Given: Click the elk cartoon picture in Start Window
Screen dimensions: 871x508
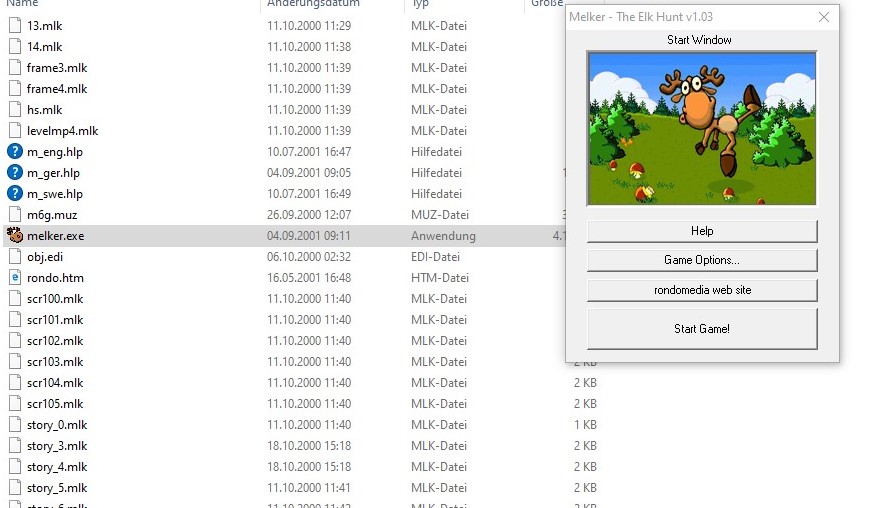Looking at the screenshot, I should point(702,129).
